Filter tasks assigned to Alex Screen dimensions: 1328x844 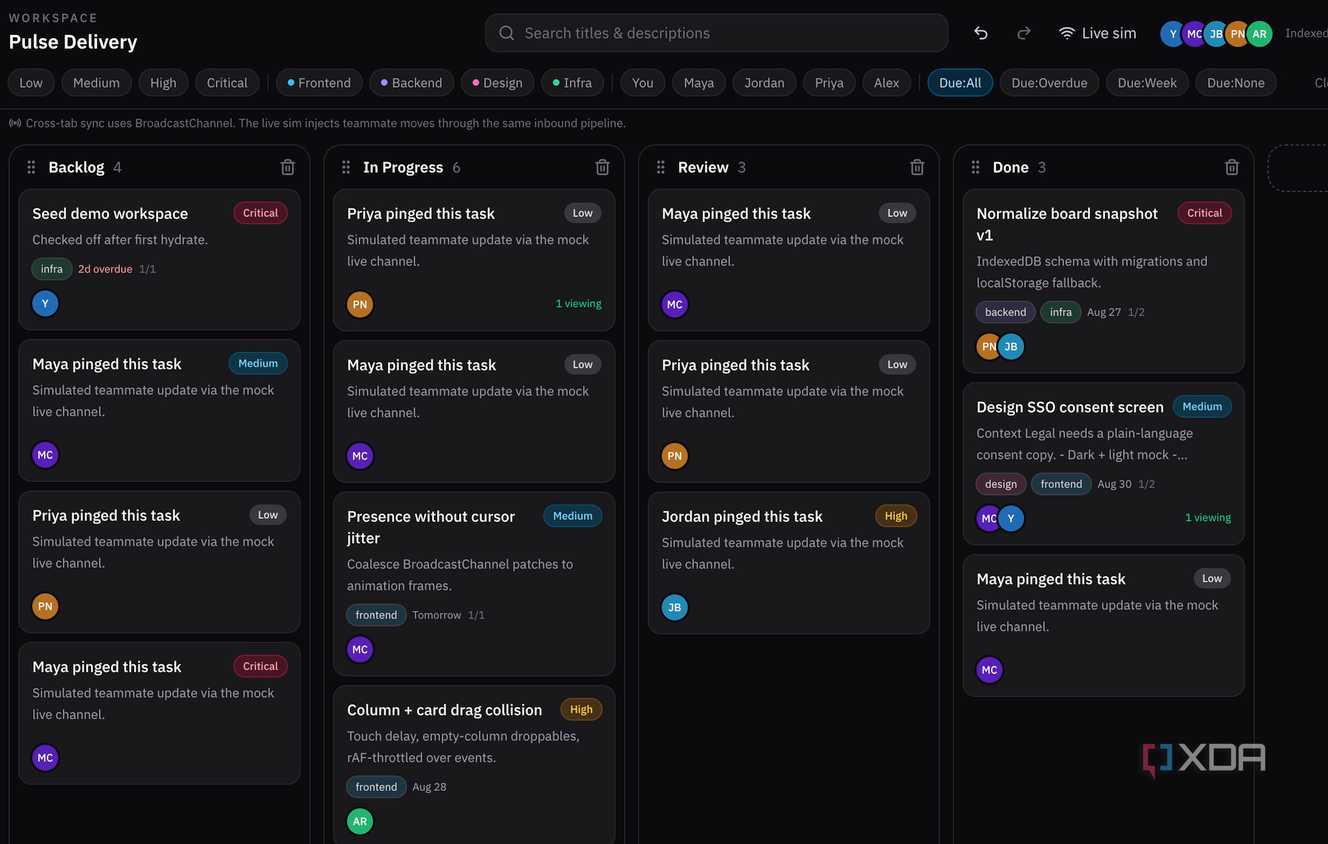(x=887, y=82)
